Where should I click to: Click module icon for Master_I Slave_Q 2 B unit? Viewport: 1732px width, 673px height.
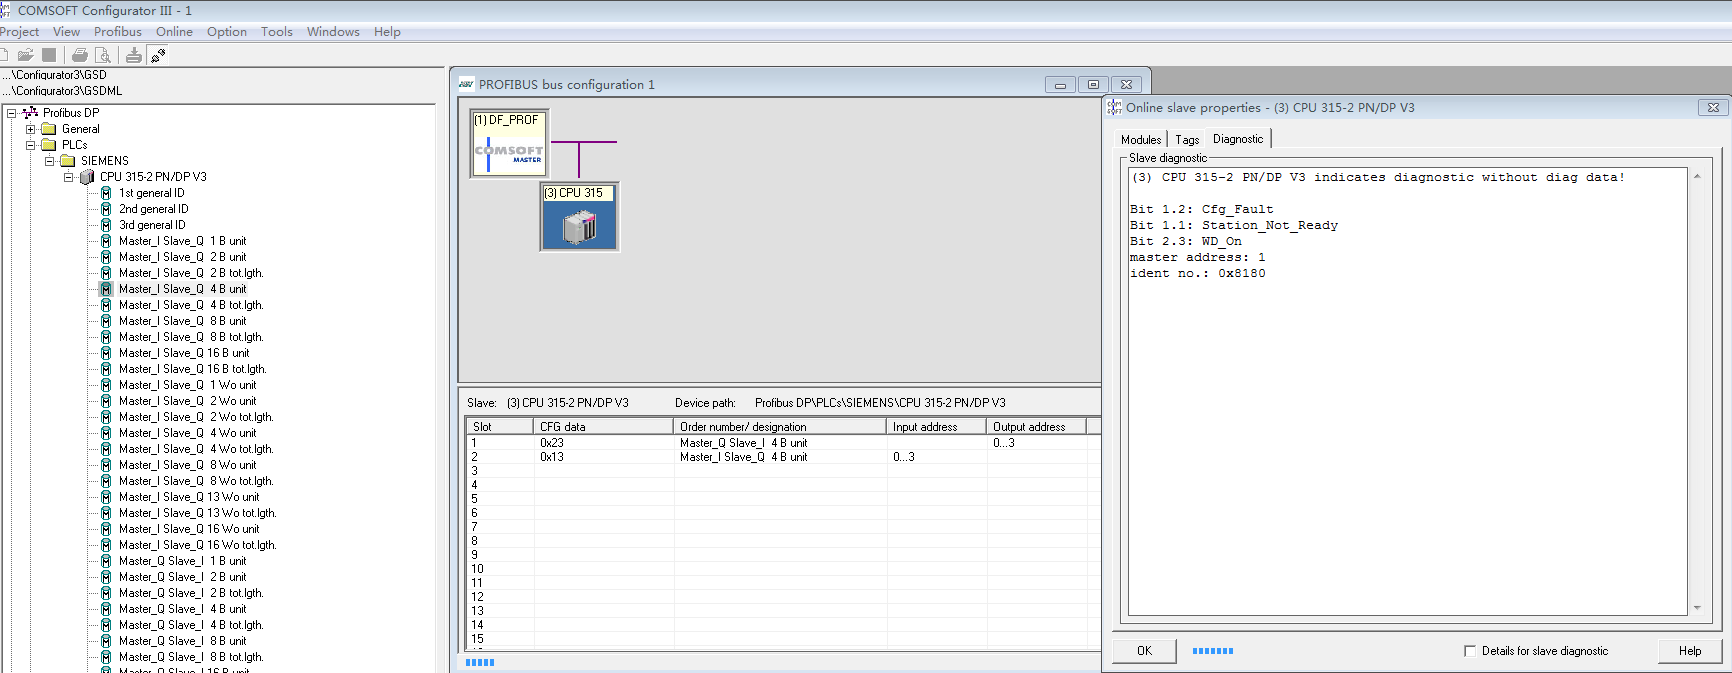106,257
